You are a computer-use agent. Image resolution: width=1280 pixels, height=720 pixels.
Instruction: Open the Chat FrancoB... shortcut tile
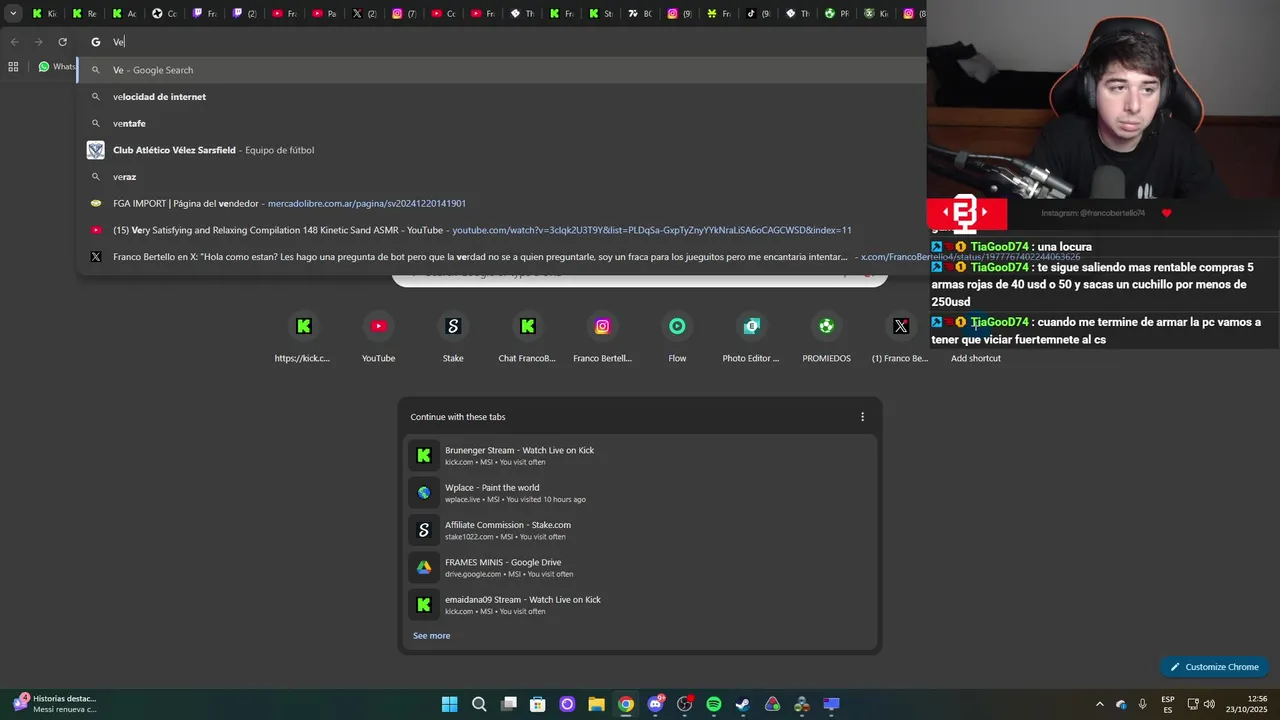527,337
